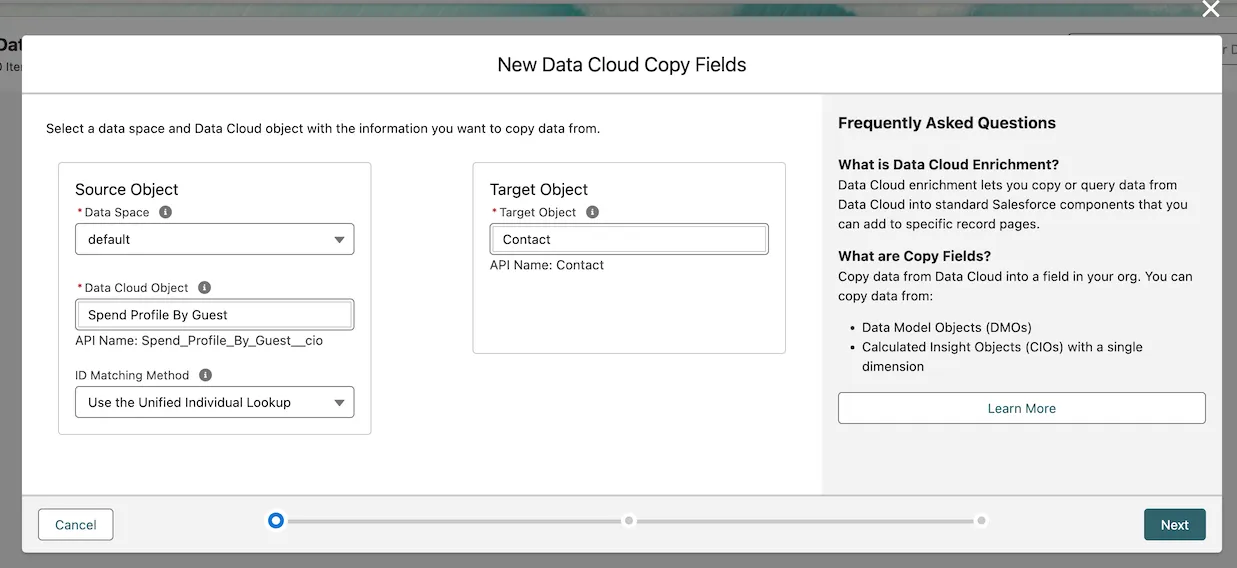This screenshot has height=568, width=1237.
Task: Click the Data Space info icon
Action: point(166,212)
